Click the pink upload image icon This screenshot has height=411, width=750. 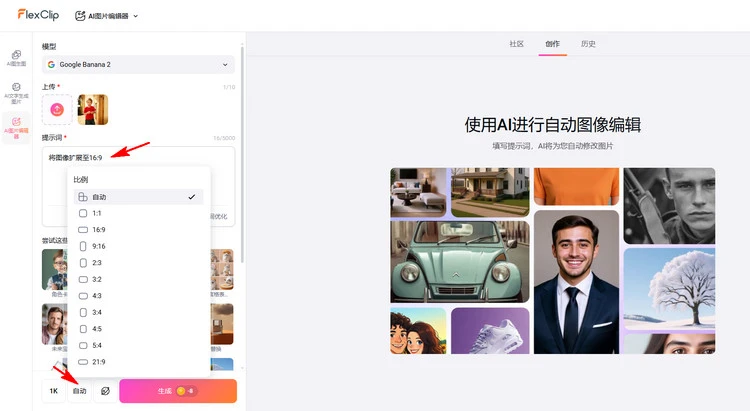(x=57, y=109)
